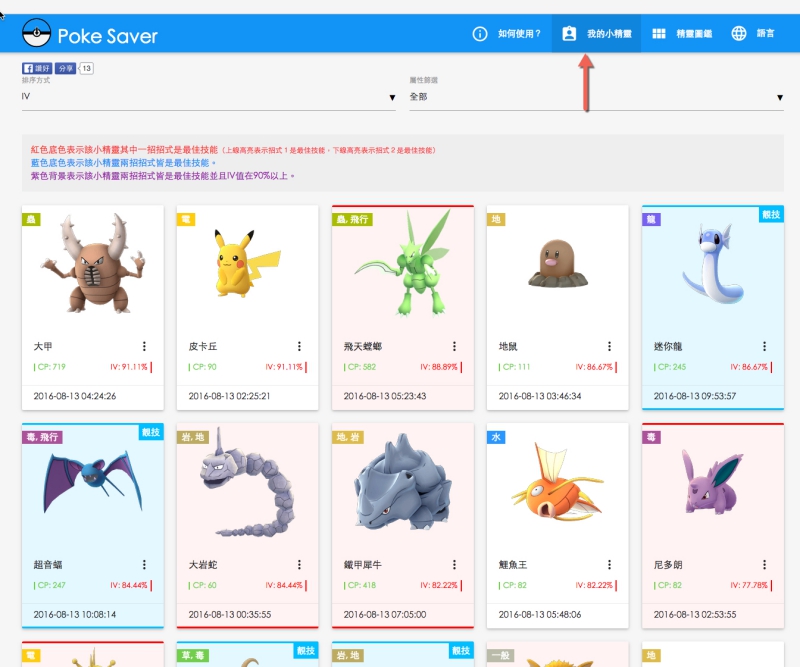The width and height of the screenshot is (800, 667).
Task: Click the globe language icon
Action: point(739,34)
